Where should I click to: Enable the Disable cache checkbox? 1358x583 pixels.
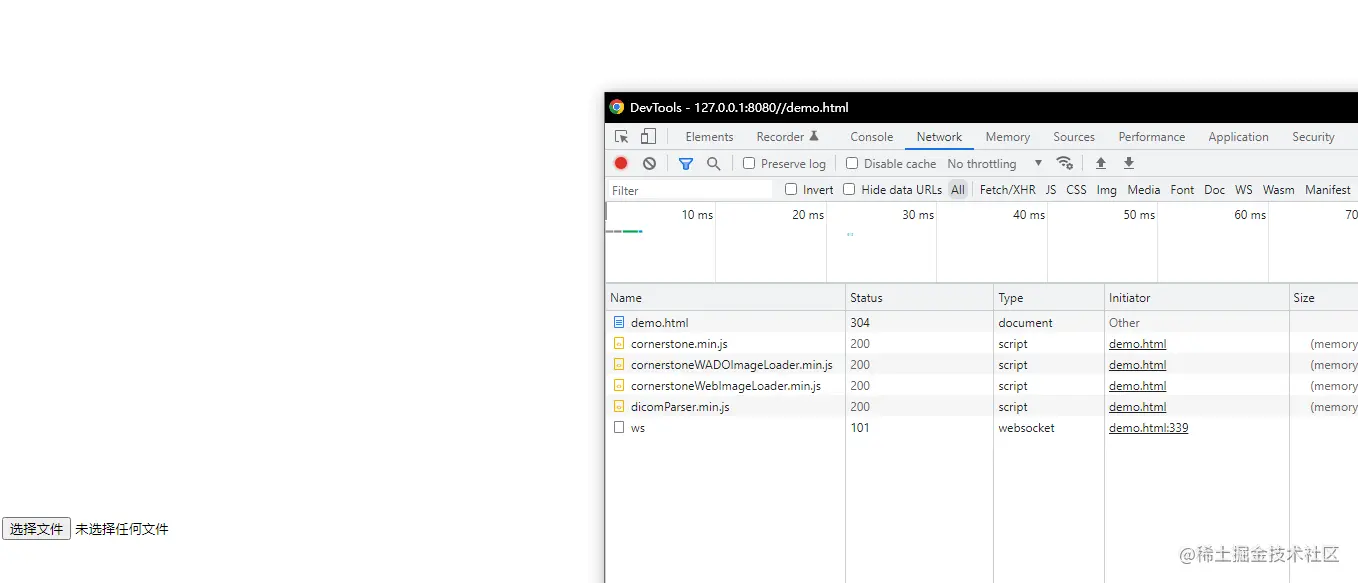tap(852, 163)
